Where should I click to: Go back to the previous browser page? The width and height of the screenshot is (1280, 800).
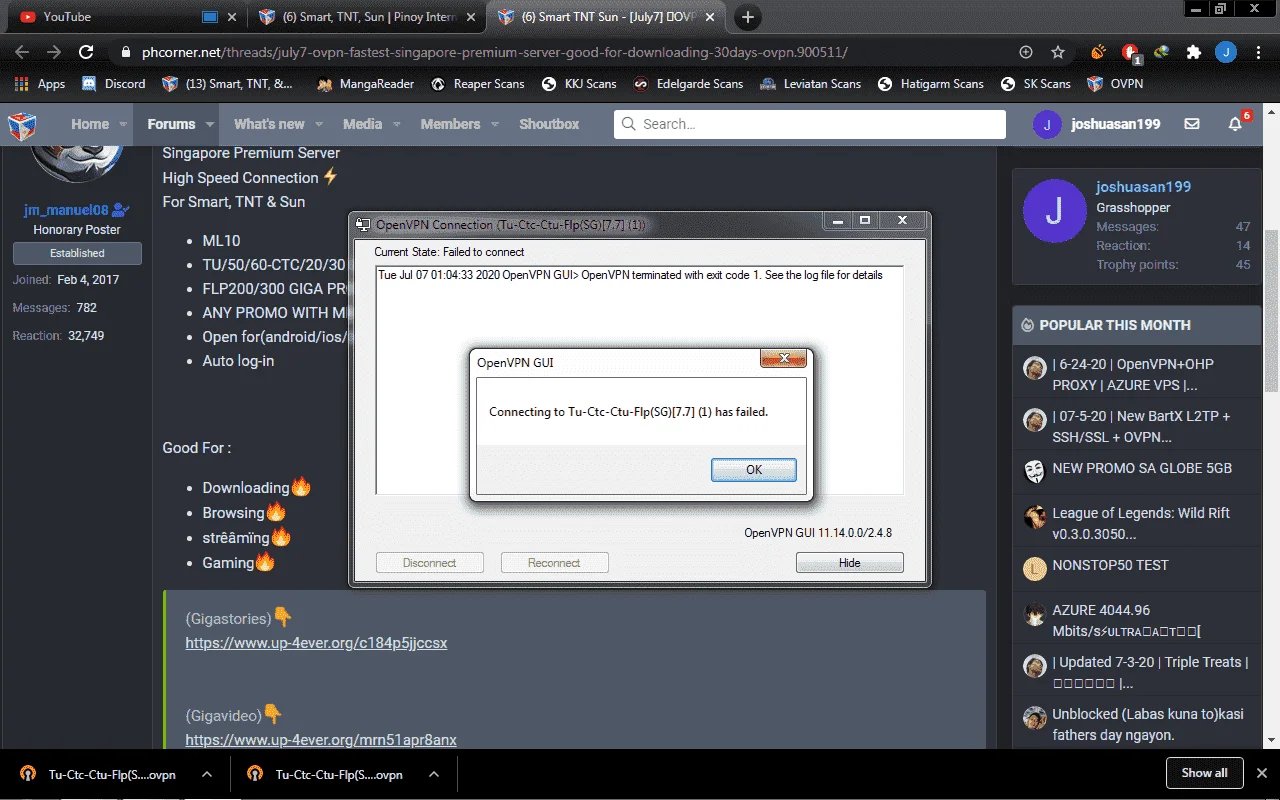[x=22, y=52]
